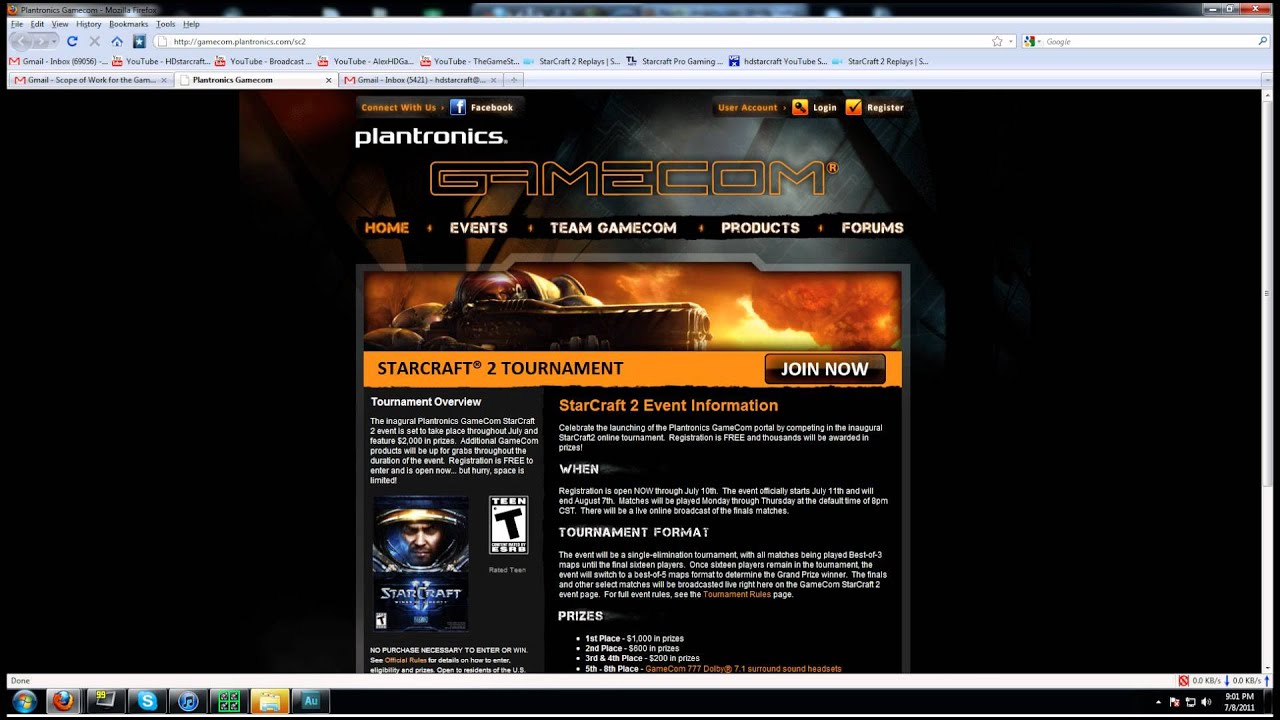Click the ESRB Teen rating image
Image resolution: width=1280 pixels, height=720 pixels.
(x=508, y=525)
